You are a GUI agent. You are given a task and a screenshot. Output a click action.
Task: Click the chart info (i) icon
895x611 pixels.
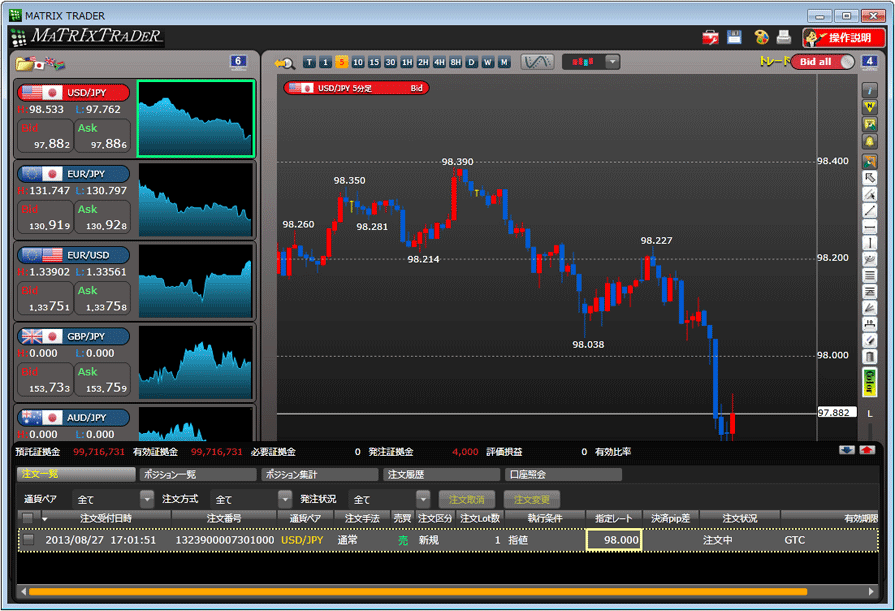point(869,90)
